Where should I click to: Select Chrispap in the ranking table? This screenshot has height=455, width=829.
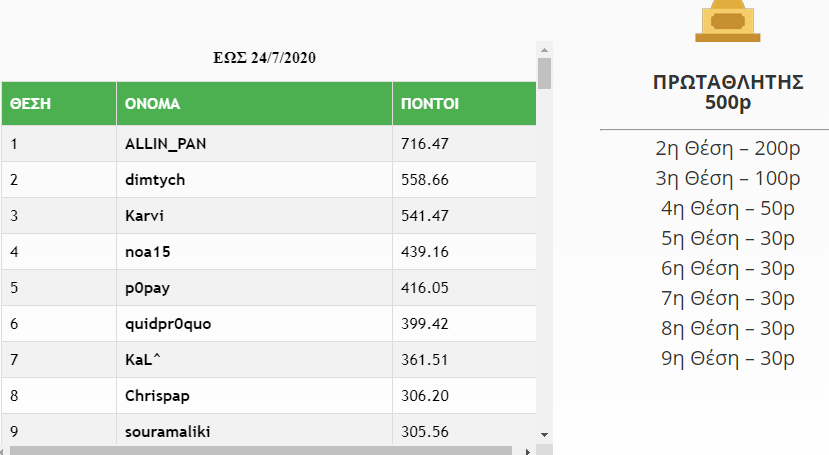click(x=157, y=396)
